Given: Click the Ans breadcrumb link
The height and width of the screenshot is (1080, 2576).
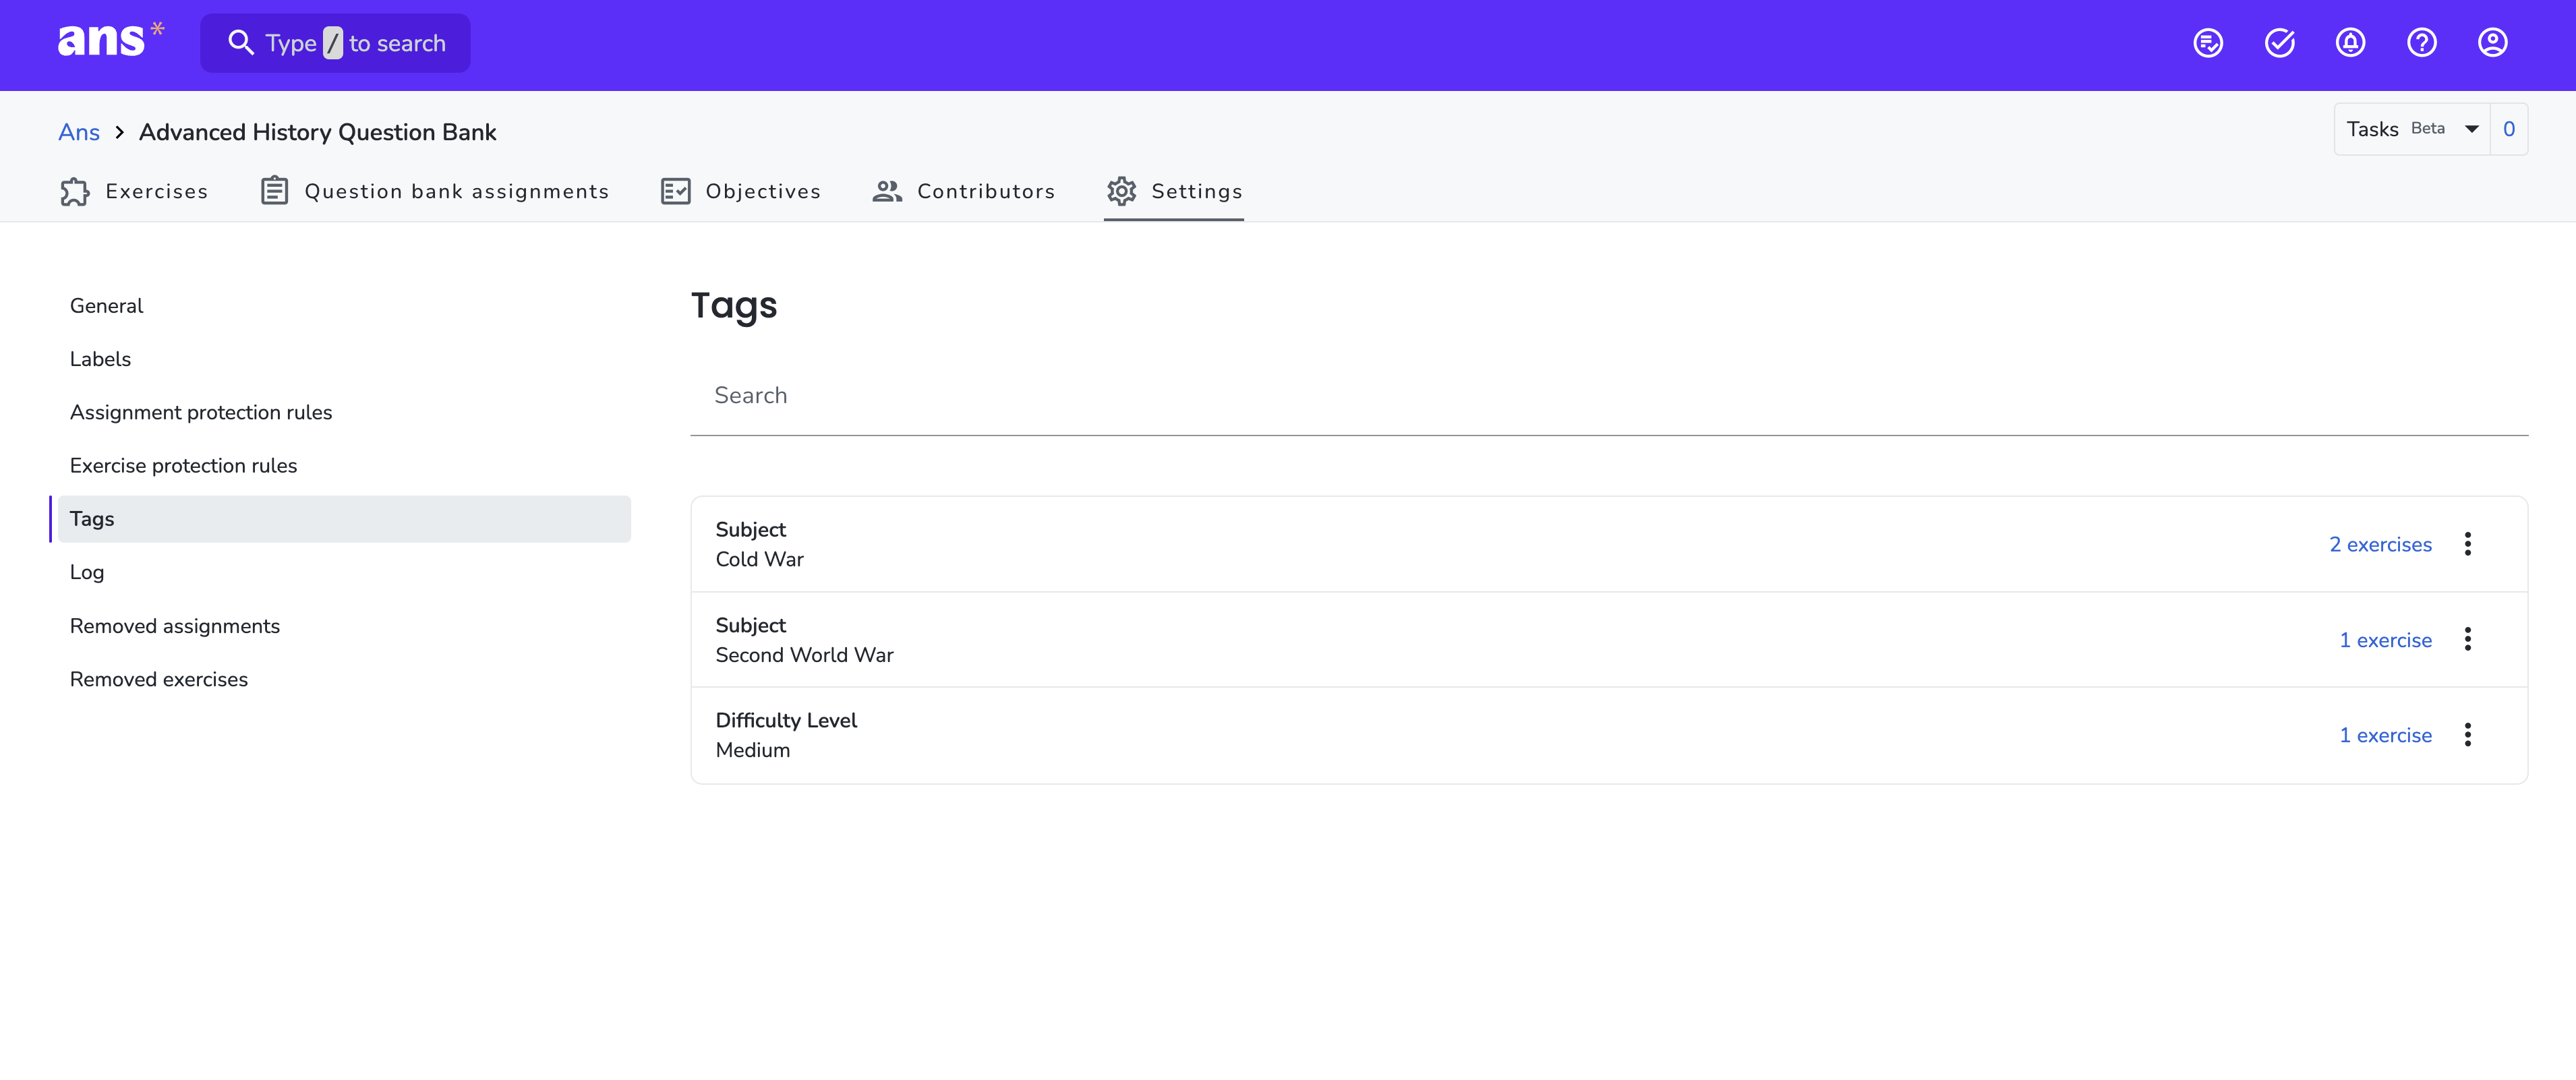Looking at the screenshot, I should click(x=79, y=132).
